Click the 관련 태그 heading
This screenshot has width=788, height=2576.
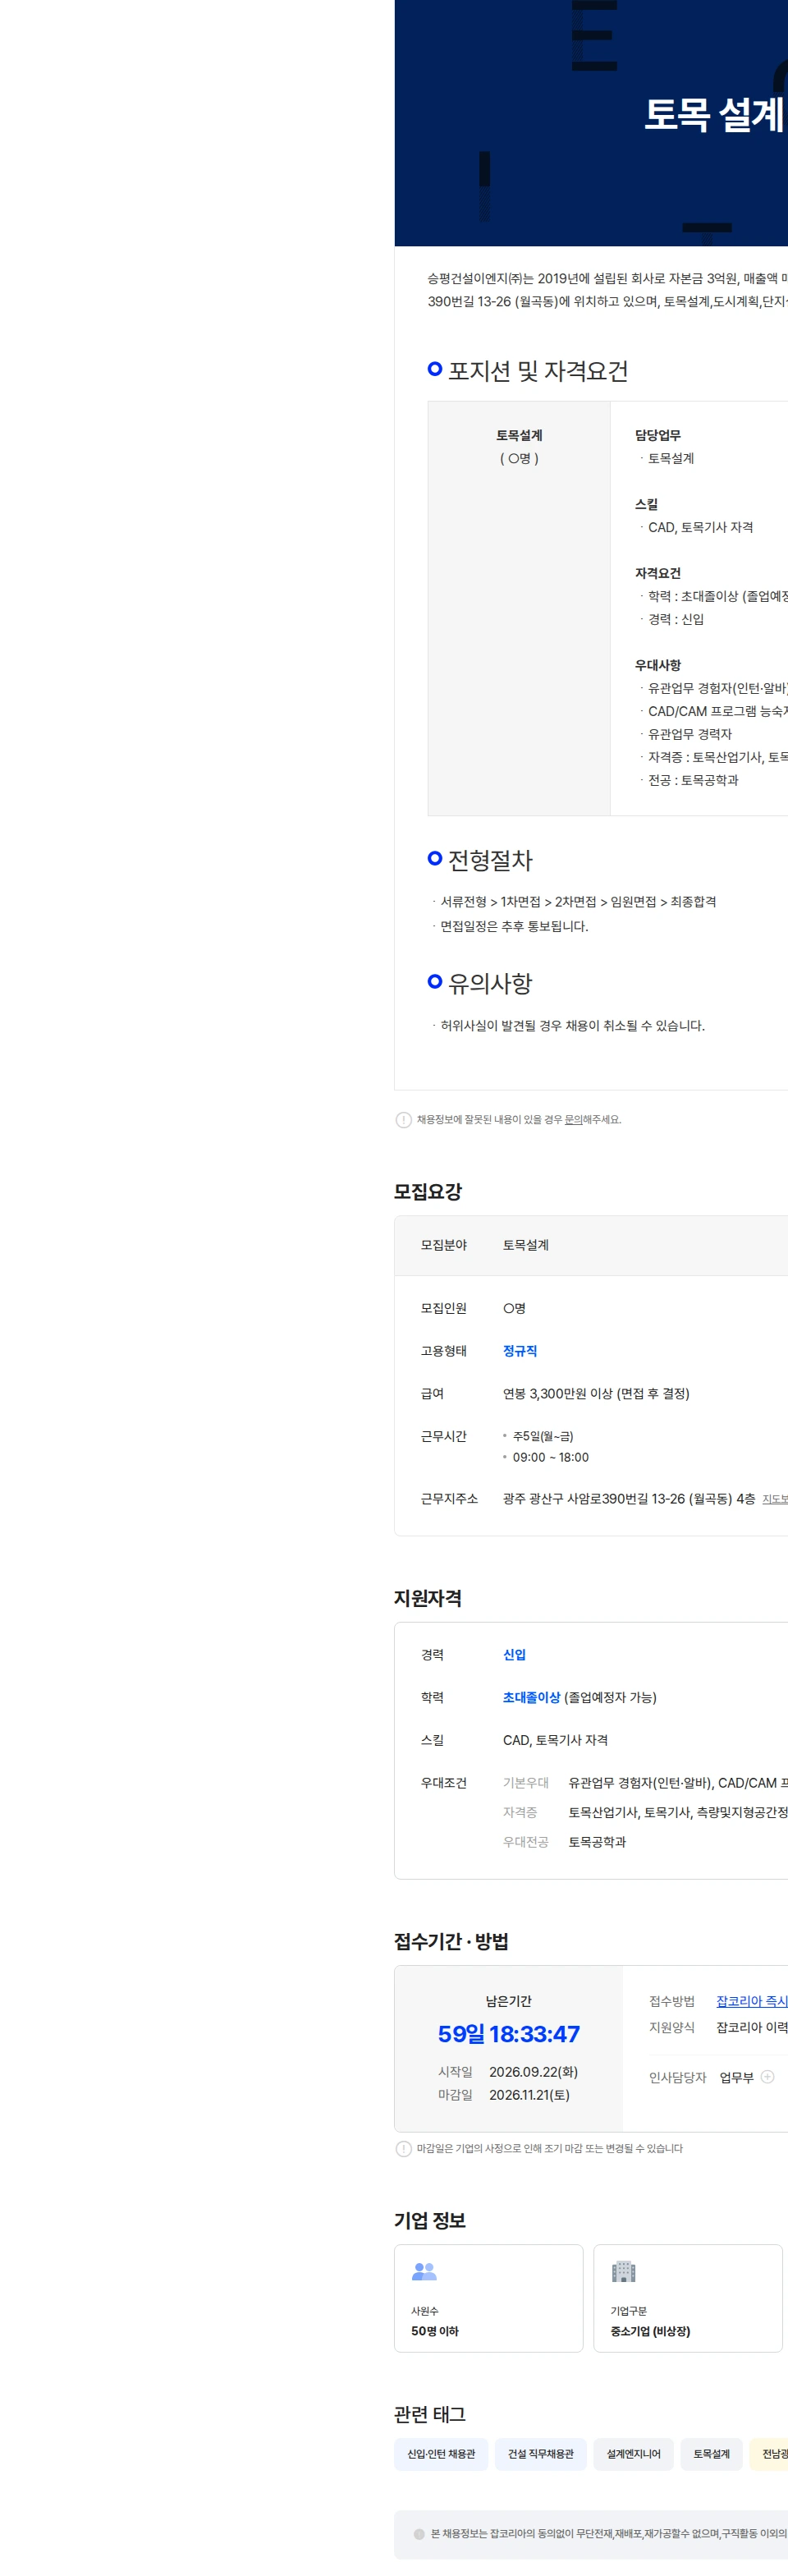(x=430, y=2414)
